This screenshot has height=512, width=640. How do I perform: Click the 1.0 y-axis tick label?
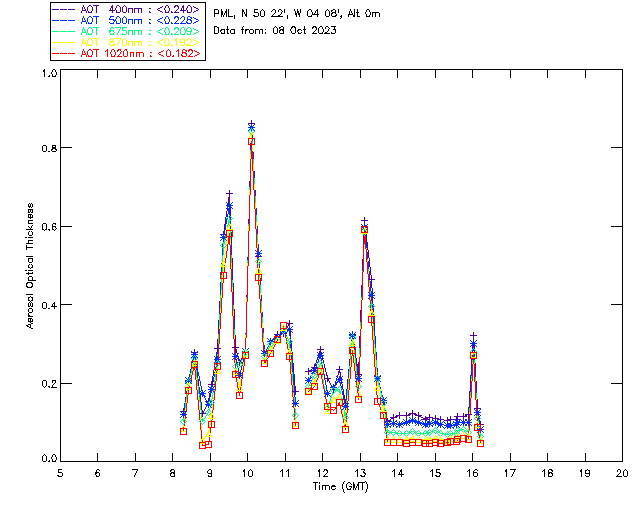point(49,73)
